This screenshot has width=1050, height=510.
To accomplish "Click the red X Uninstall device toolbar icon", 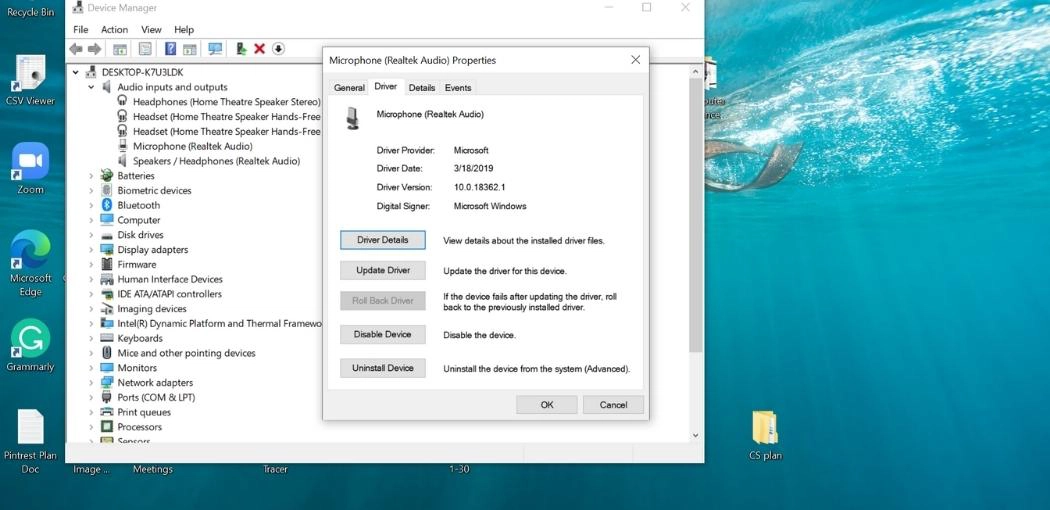I will pyautogui.click(x=260, y=49).
